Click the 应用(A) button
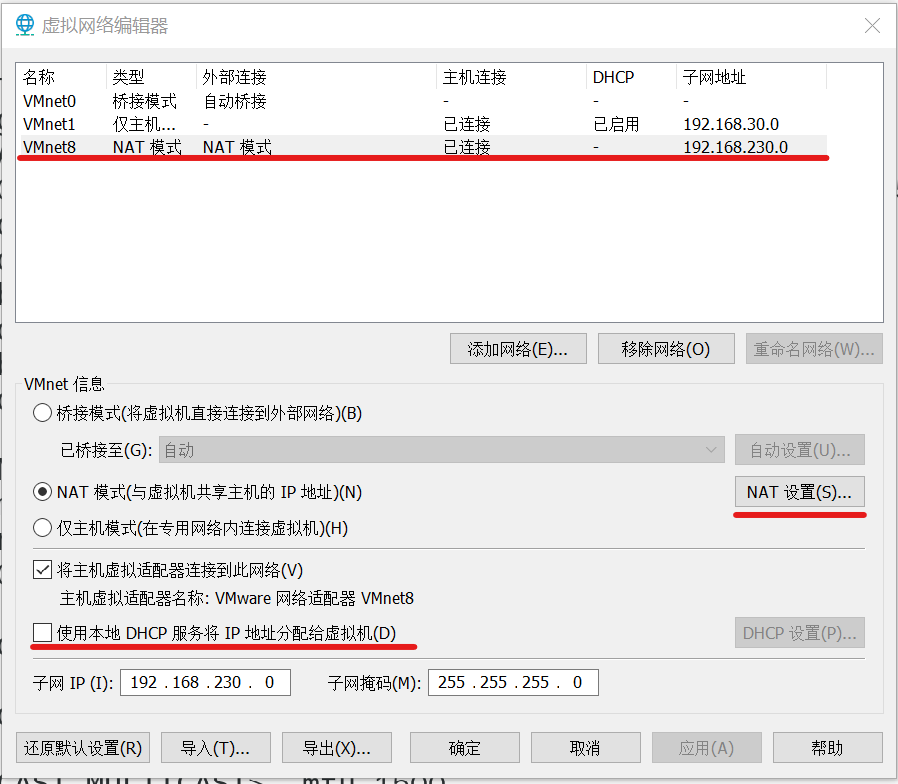This screenshot has width=898, height=784. (x=707, y=748)
